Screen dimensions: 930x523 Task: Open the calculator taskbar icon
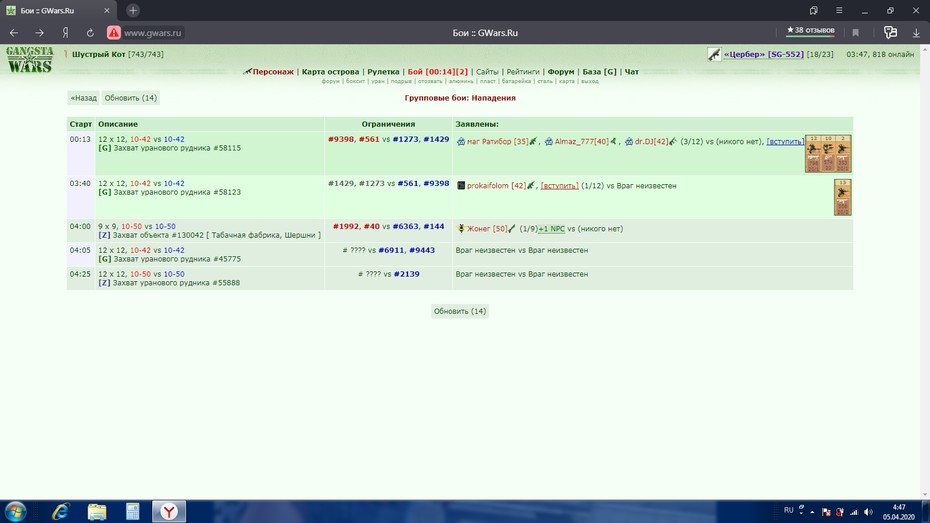tap(132, 511)
